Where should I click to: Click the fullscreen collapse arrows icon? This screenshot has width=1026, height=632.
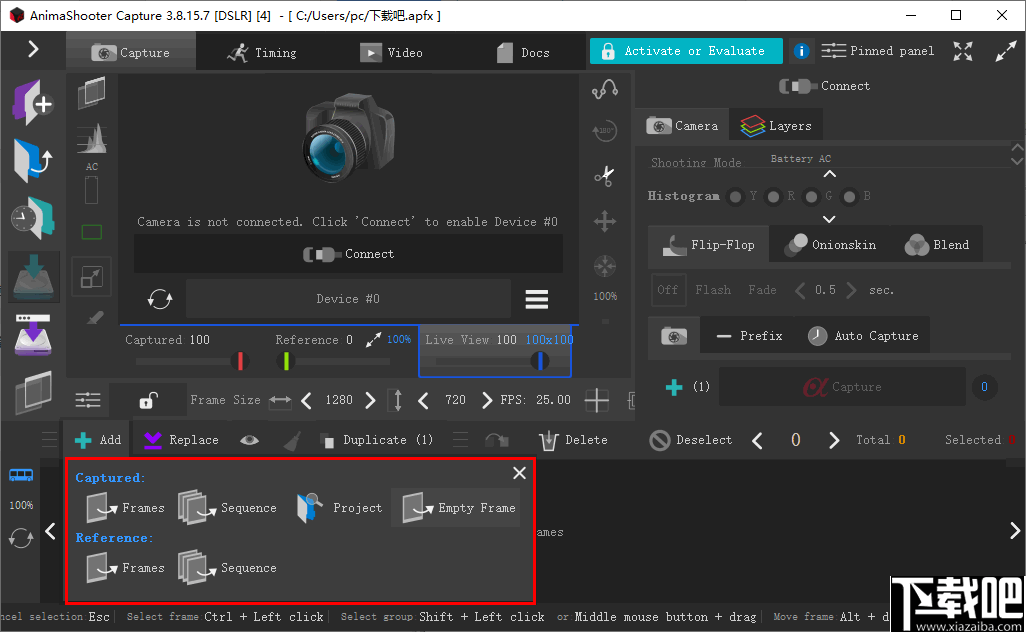[963, 51]
